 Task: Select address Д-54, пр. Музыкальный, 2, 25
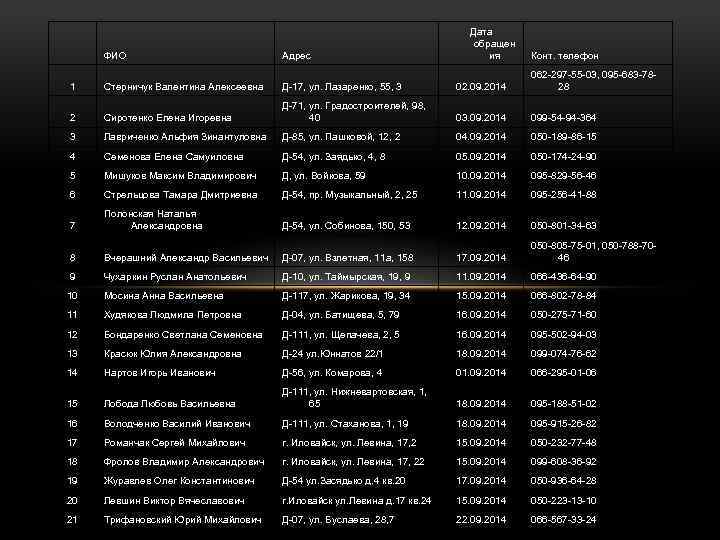coord(349,195)
